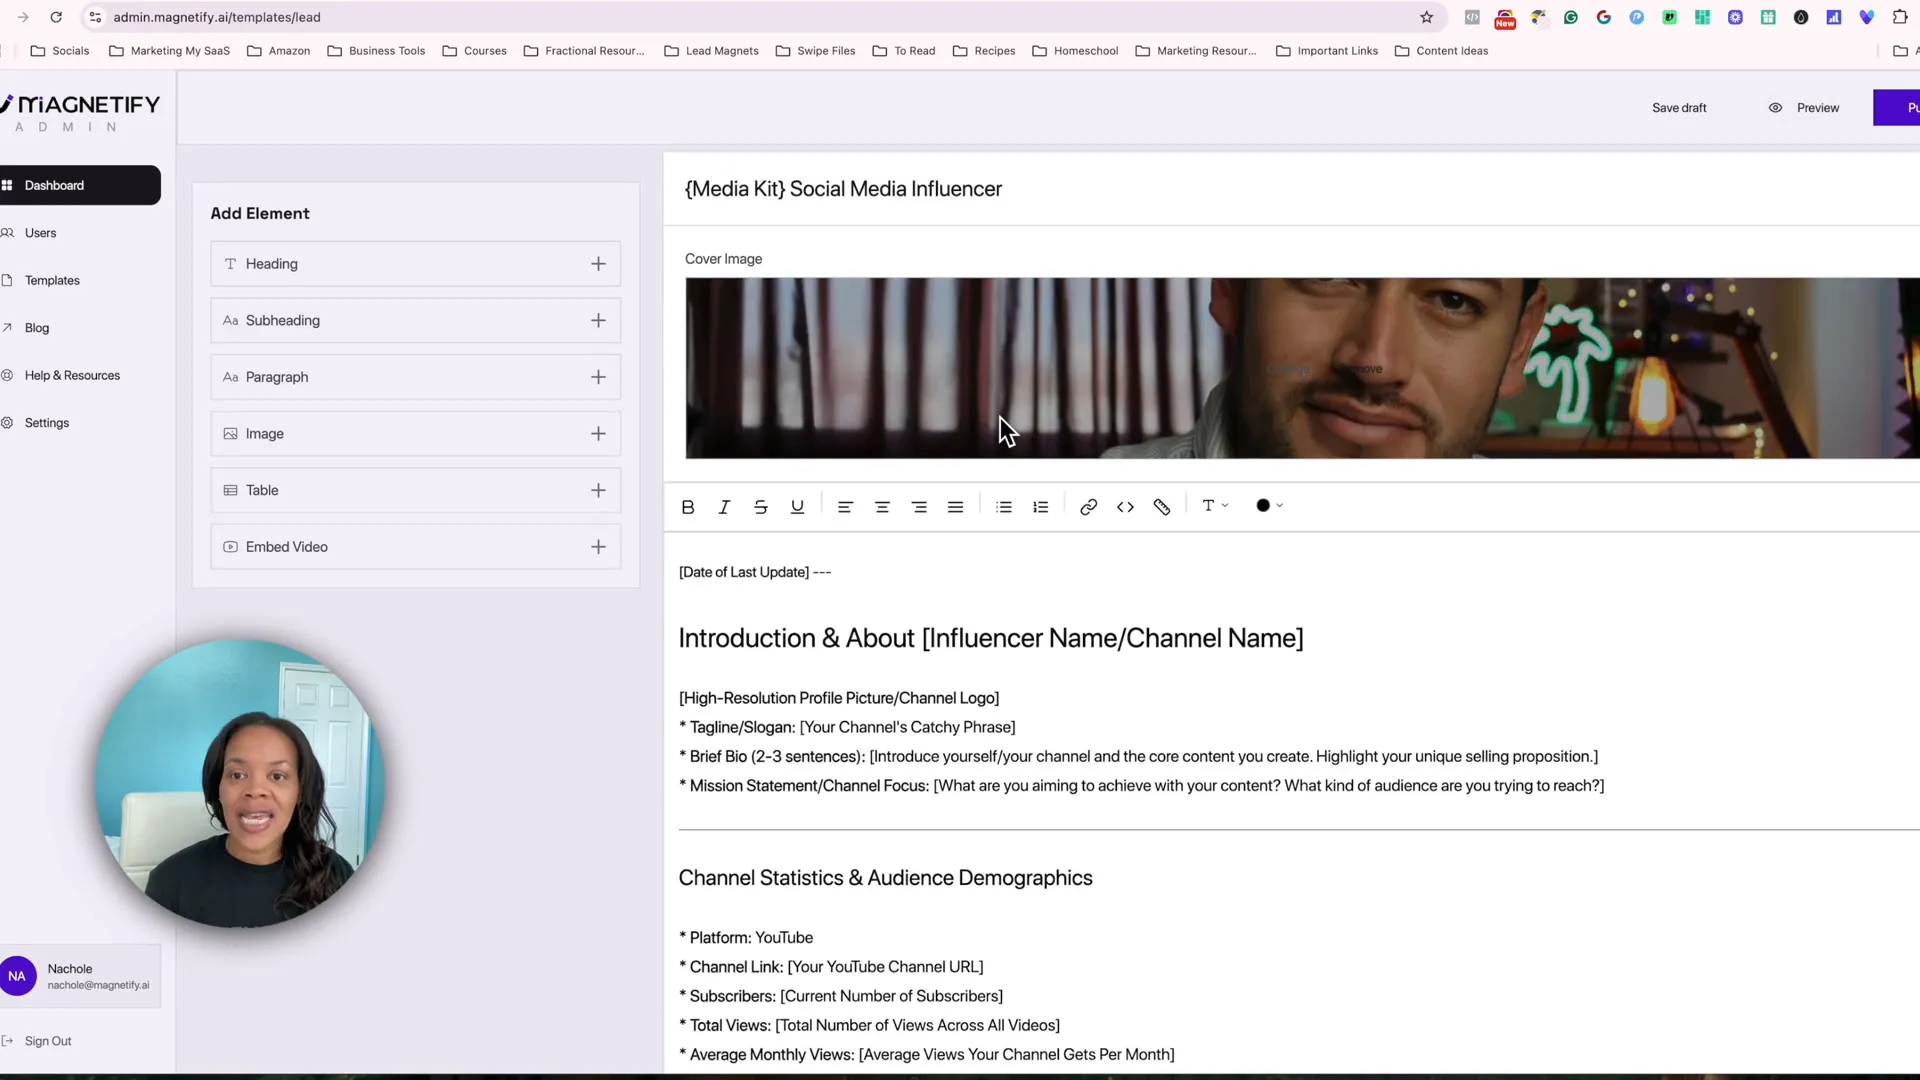Click the Platform: YouTube line
Screen dimensions: 1920x1080
click(746, 938)
